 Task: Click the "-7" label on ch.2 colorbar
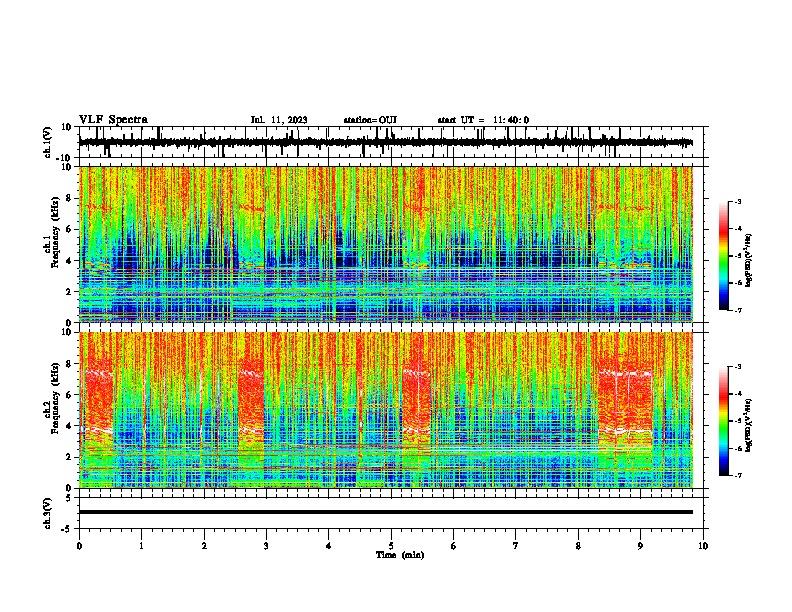coord(738,475)
